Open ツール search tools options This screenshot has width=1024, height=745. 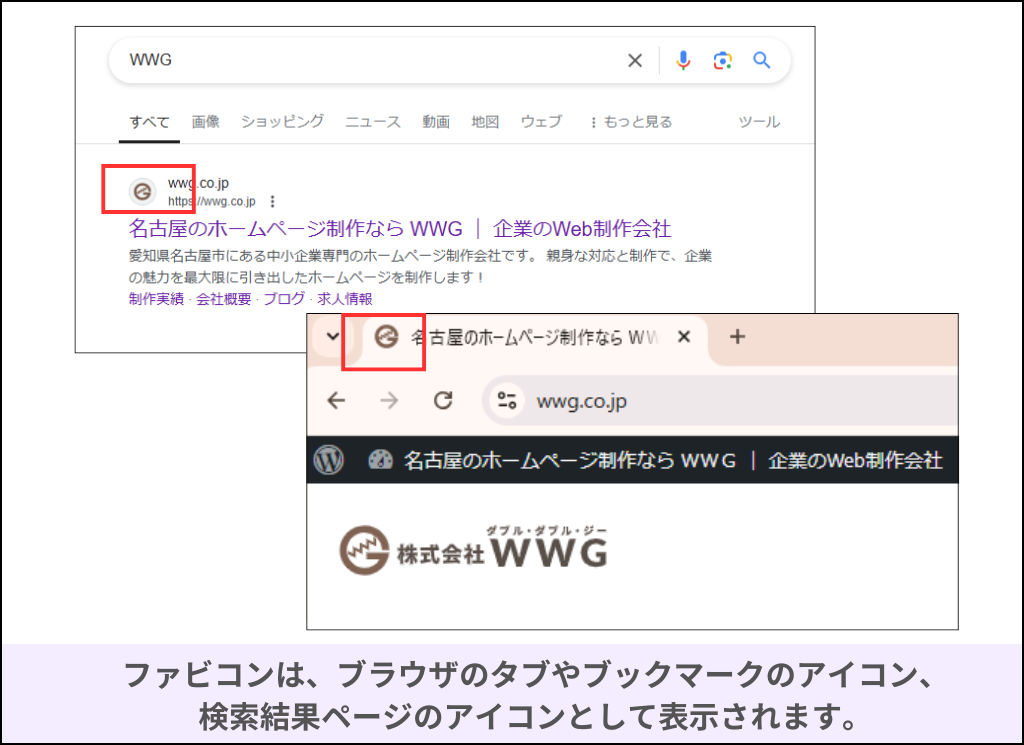[x=758, y=121]
